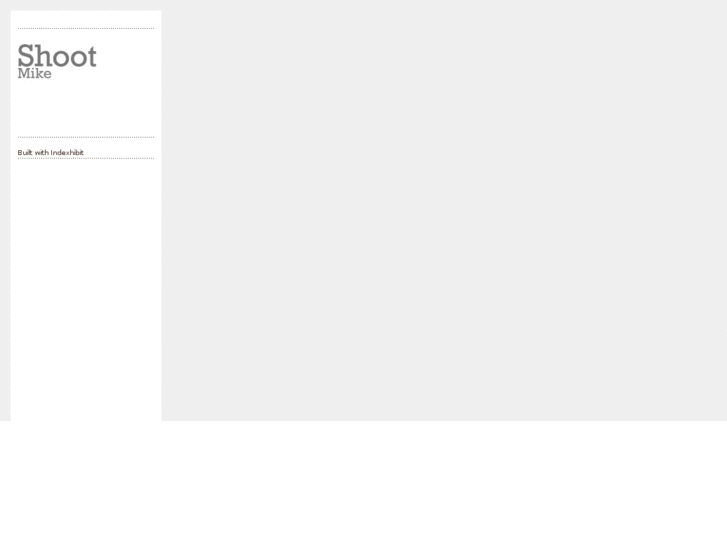The width and height of the screenshot is (727, 545).
Task: Click the gray margin left of the sidebar
Action: pyautogui.click(x=5, y=210)
